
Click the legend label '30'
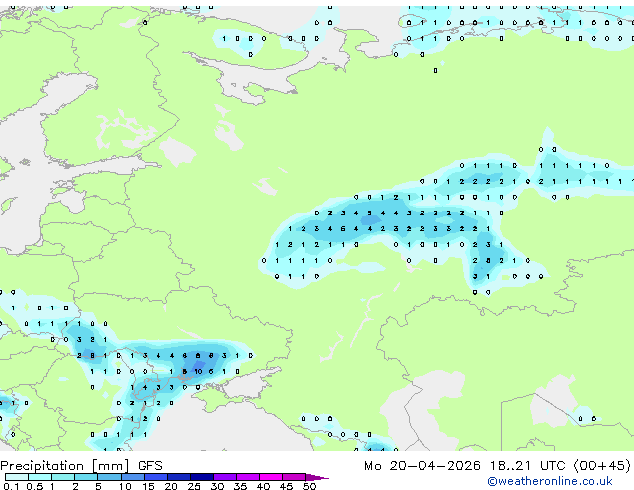[217, 486]
